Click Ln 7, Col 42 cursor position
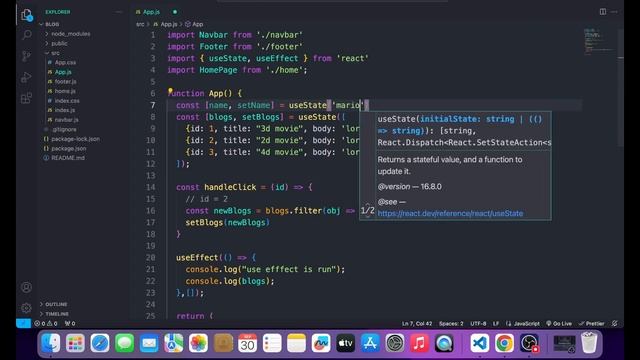 (417, 323)
